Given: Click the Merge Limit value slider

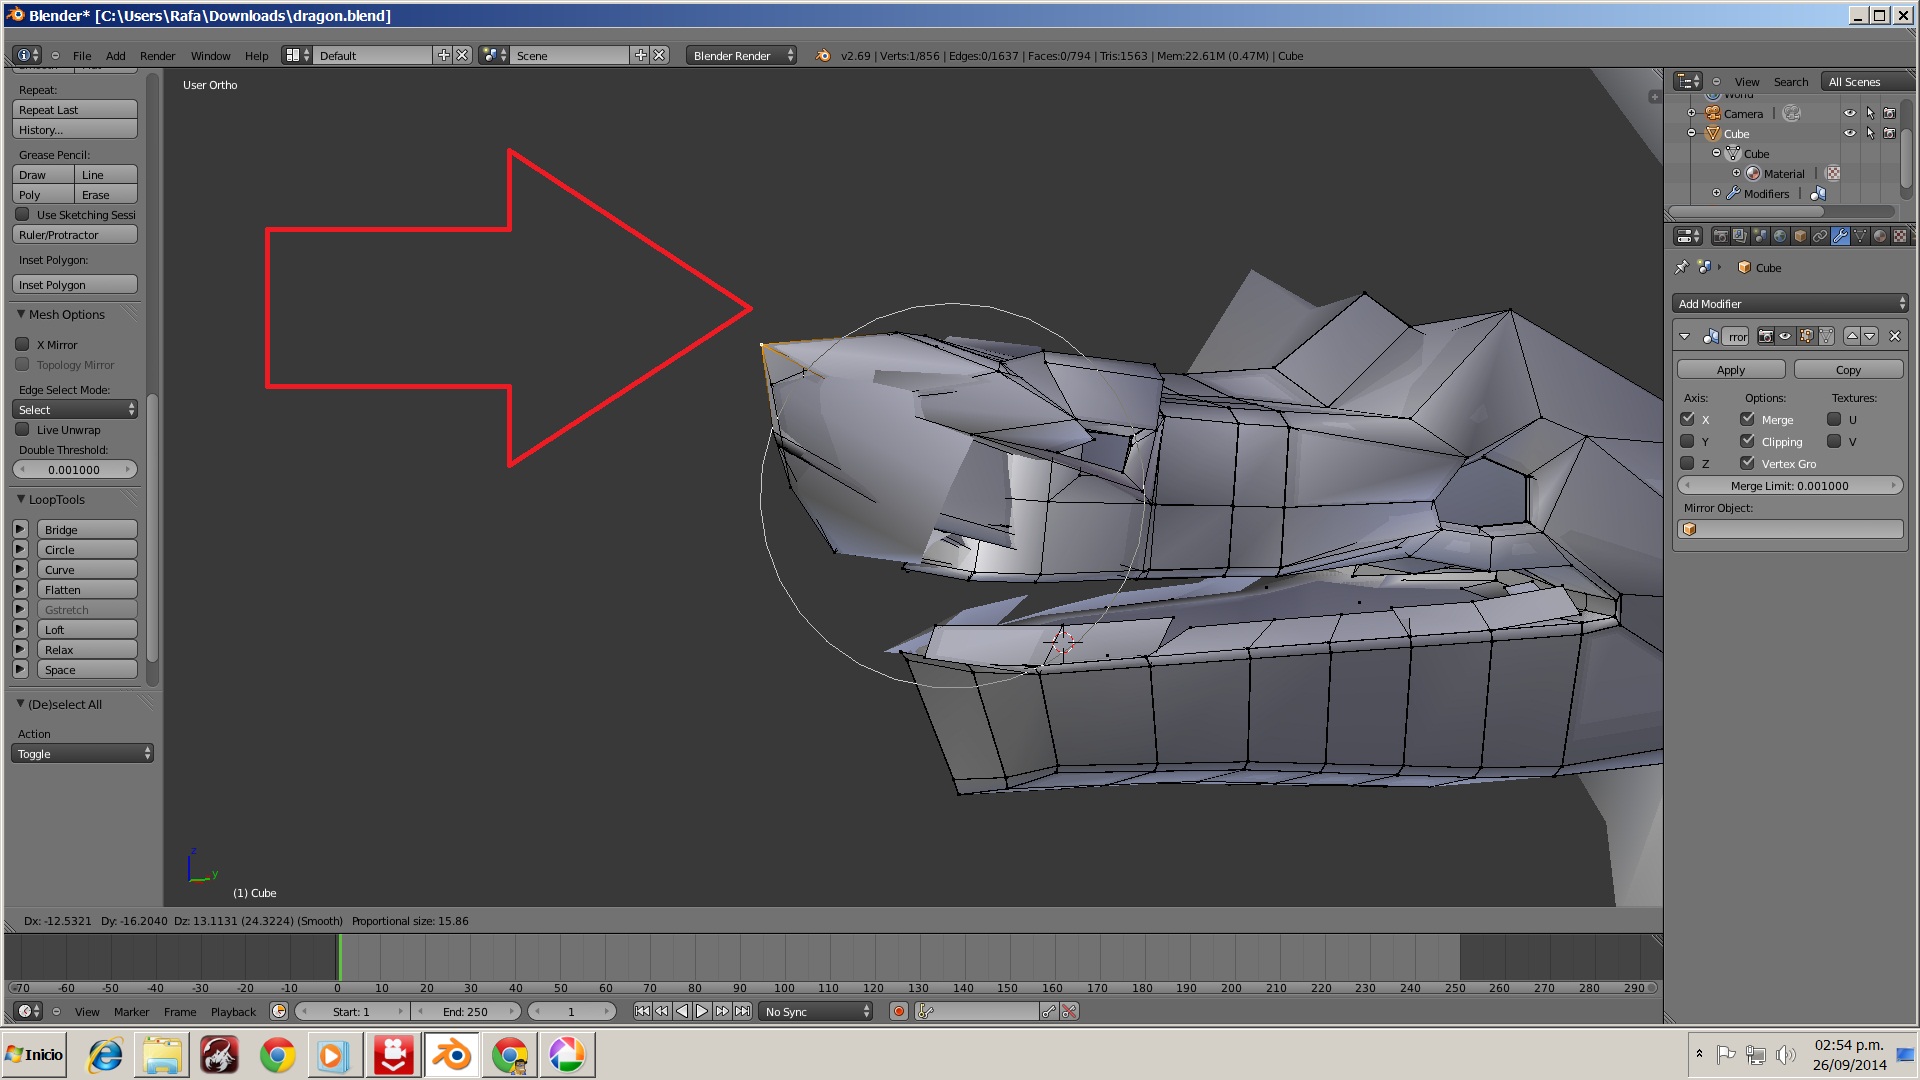Looking at the screenshot, I should coord(1789,486).
